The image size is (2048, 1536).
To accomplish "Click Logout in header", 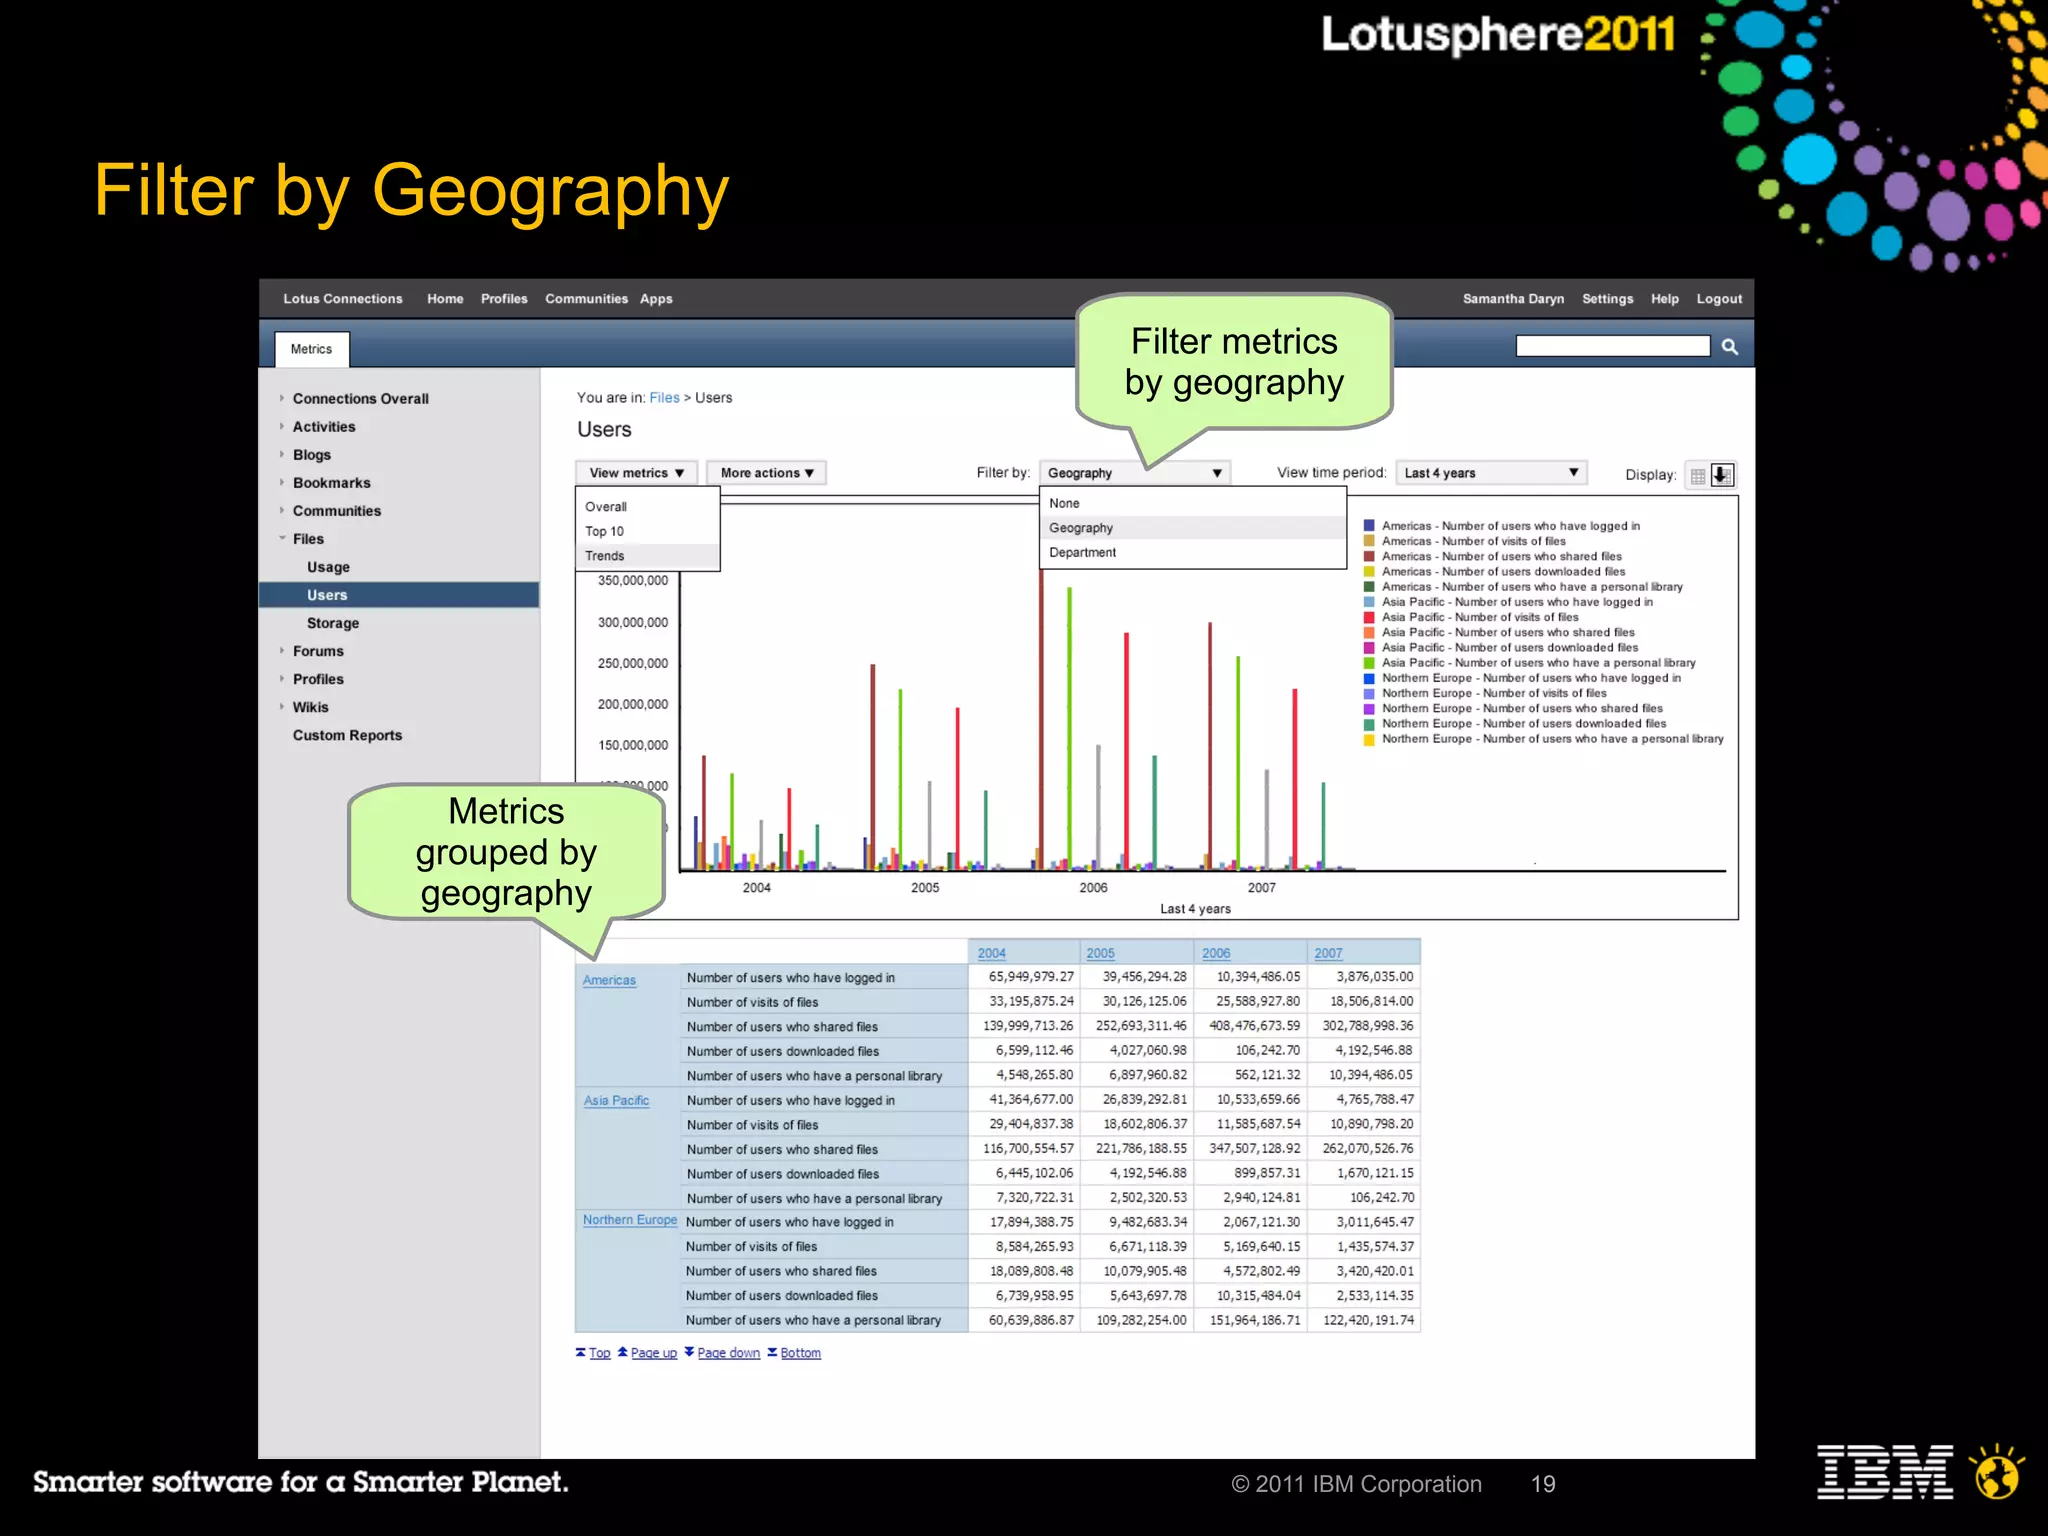I will pos(1719,299).
